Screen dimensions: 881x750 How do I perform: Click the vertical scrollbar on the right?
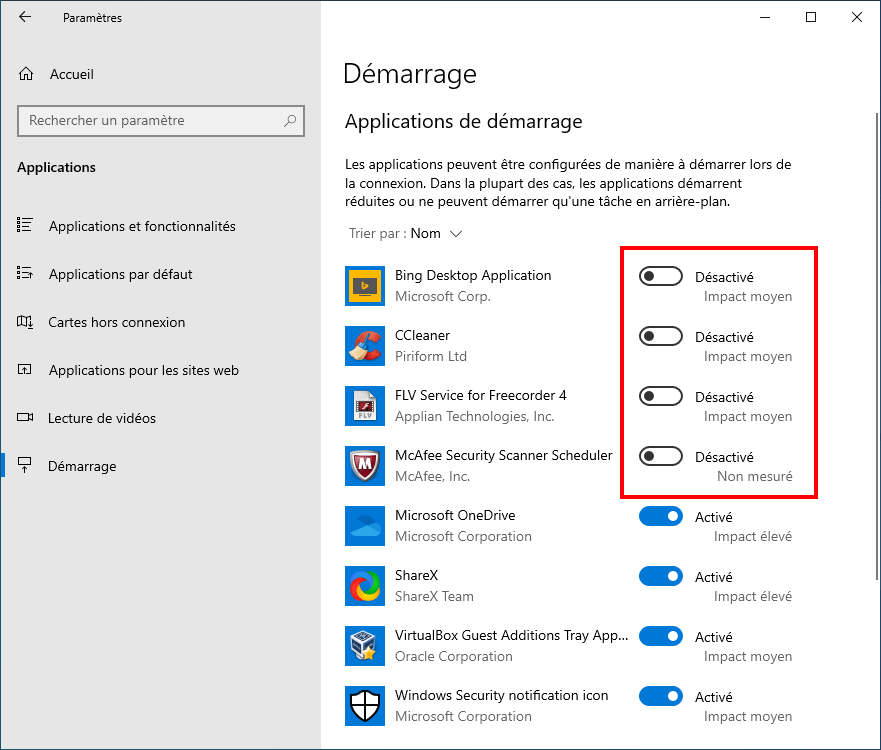(x=877, y=346)
